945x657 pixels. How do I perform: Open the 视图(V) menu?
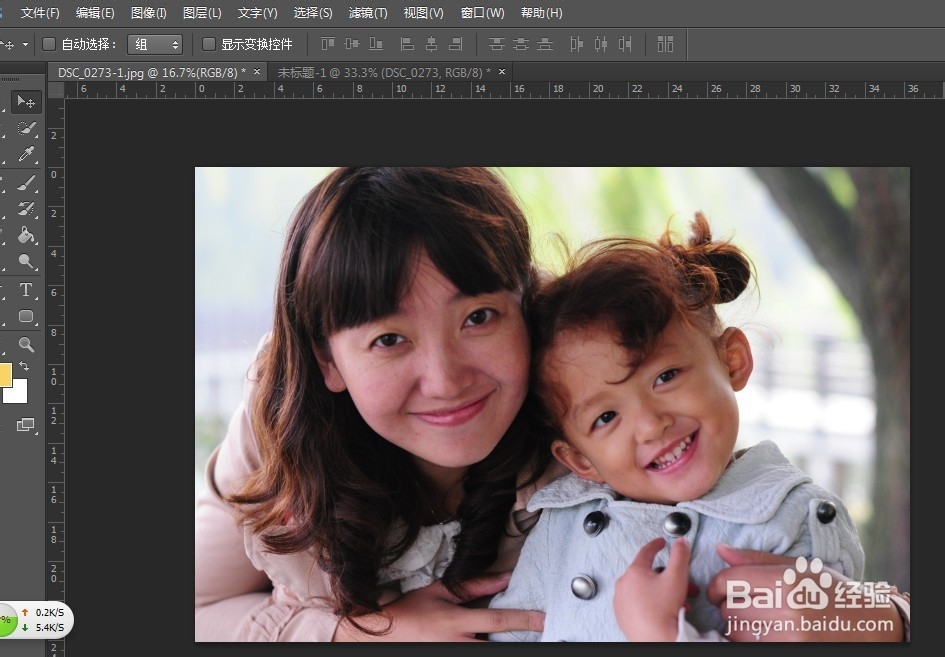[423, 13]
